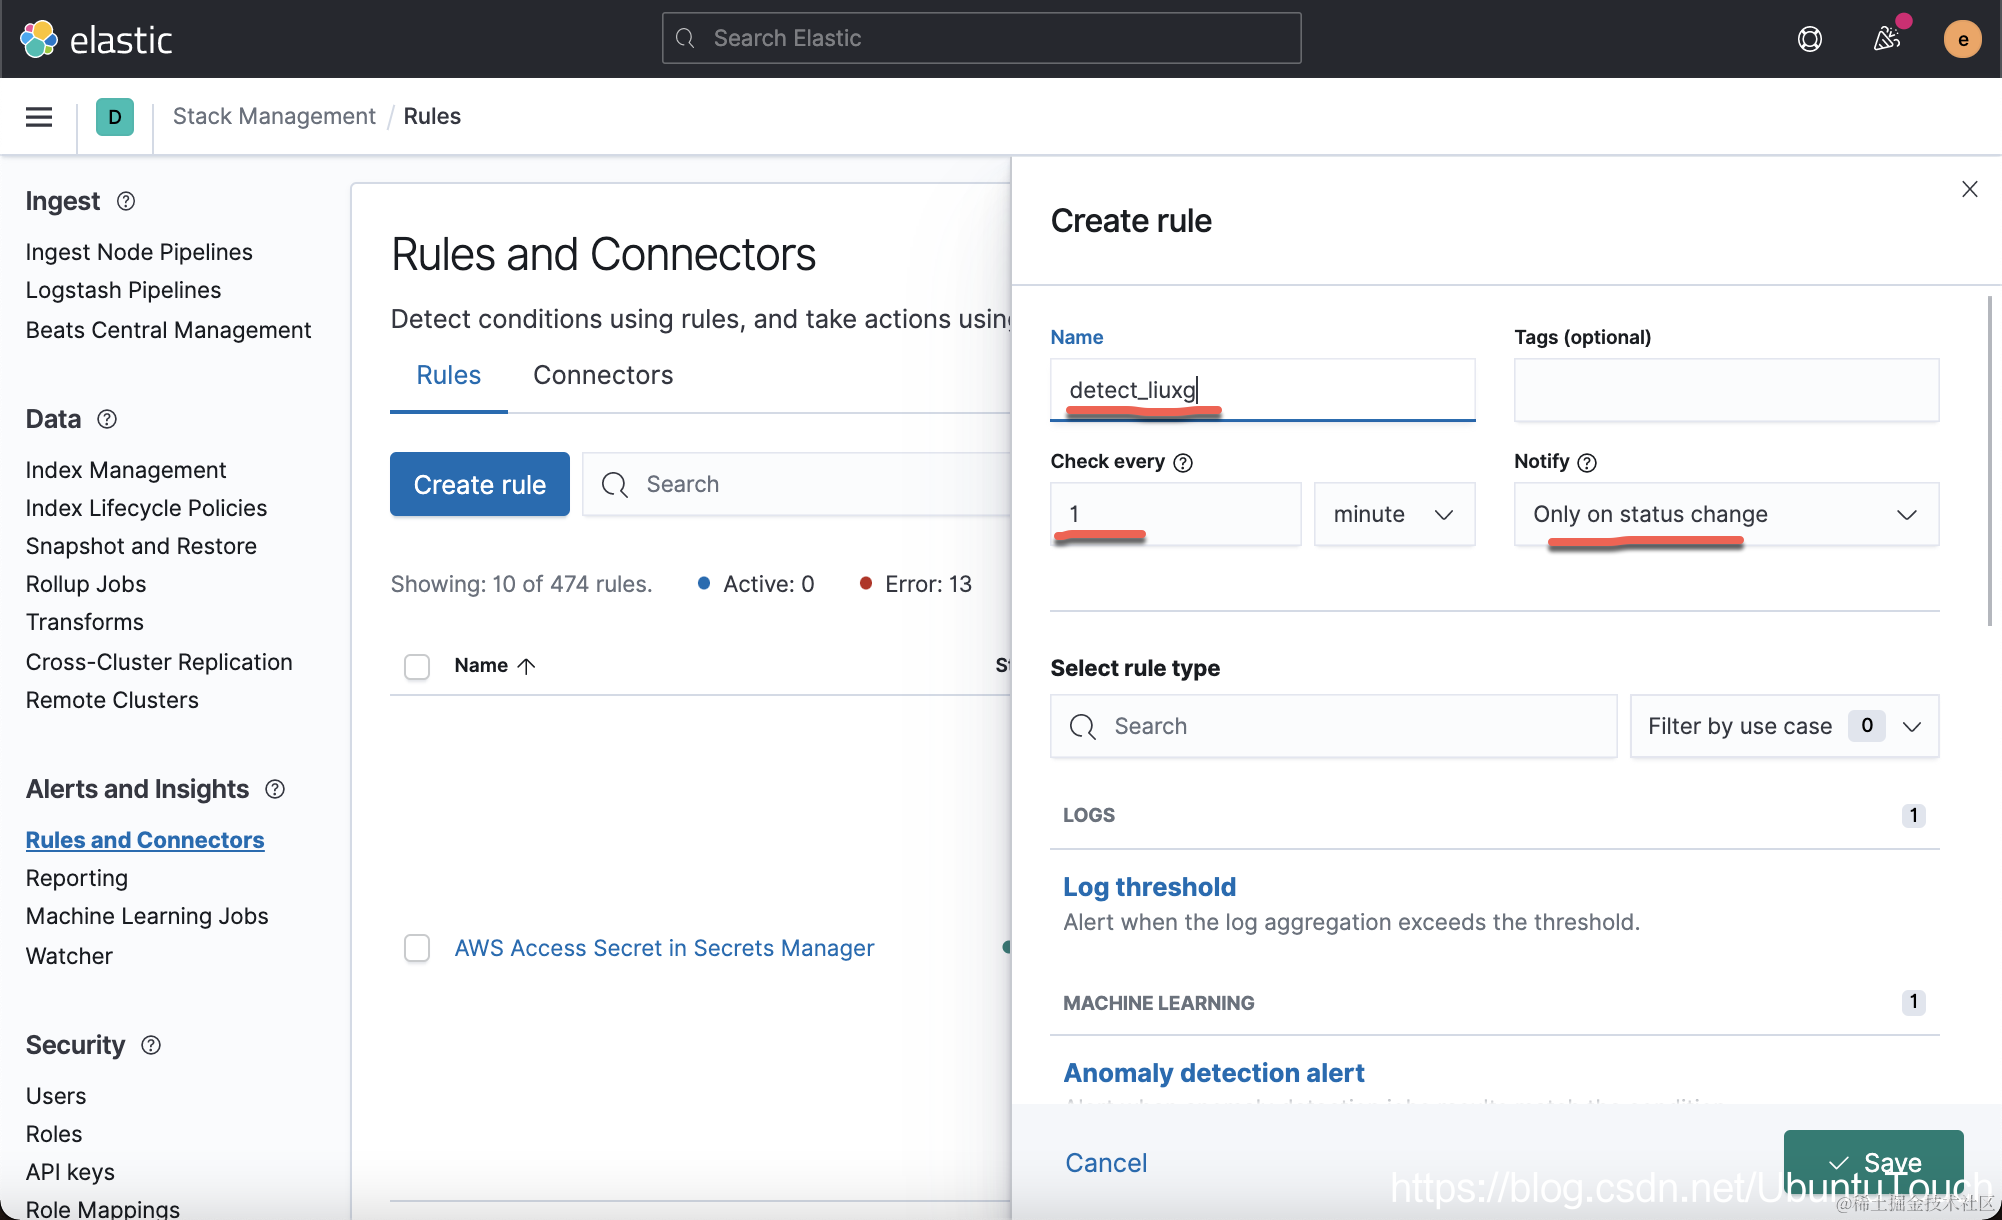The width and height of the screenshot is (2002, 1220).
Task: Open the hamburger navigation menu
Action: click(39, 117)
